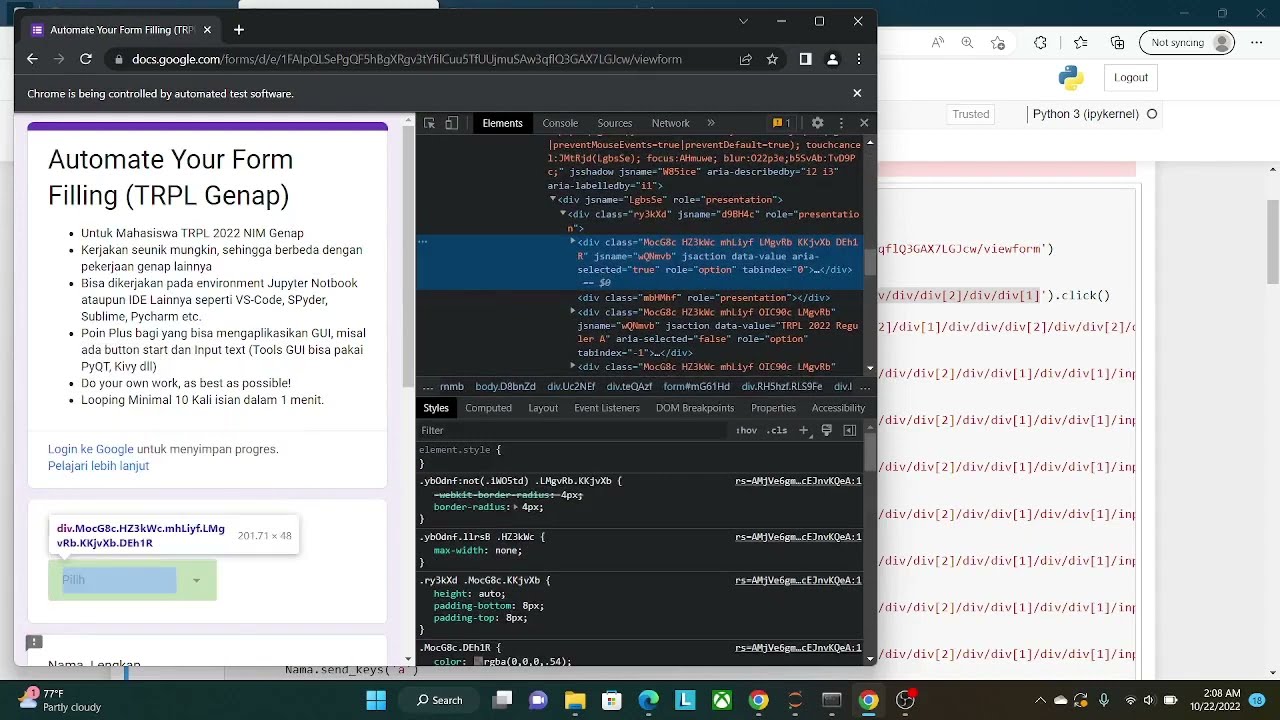Follow the Pelajari lebih lanjut link
The width and height of the screenshot is (1280, 720).
click(98, 466)
